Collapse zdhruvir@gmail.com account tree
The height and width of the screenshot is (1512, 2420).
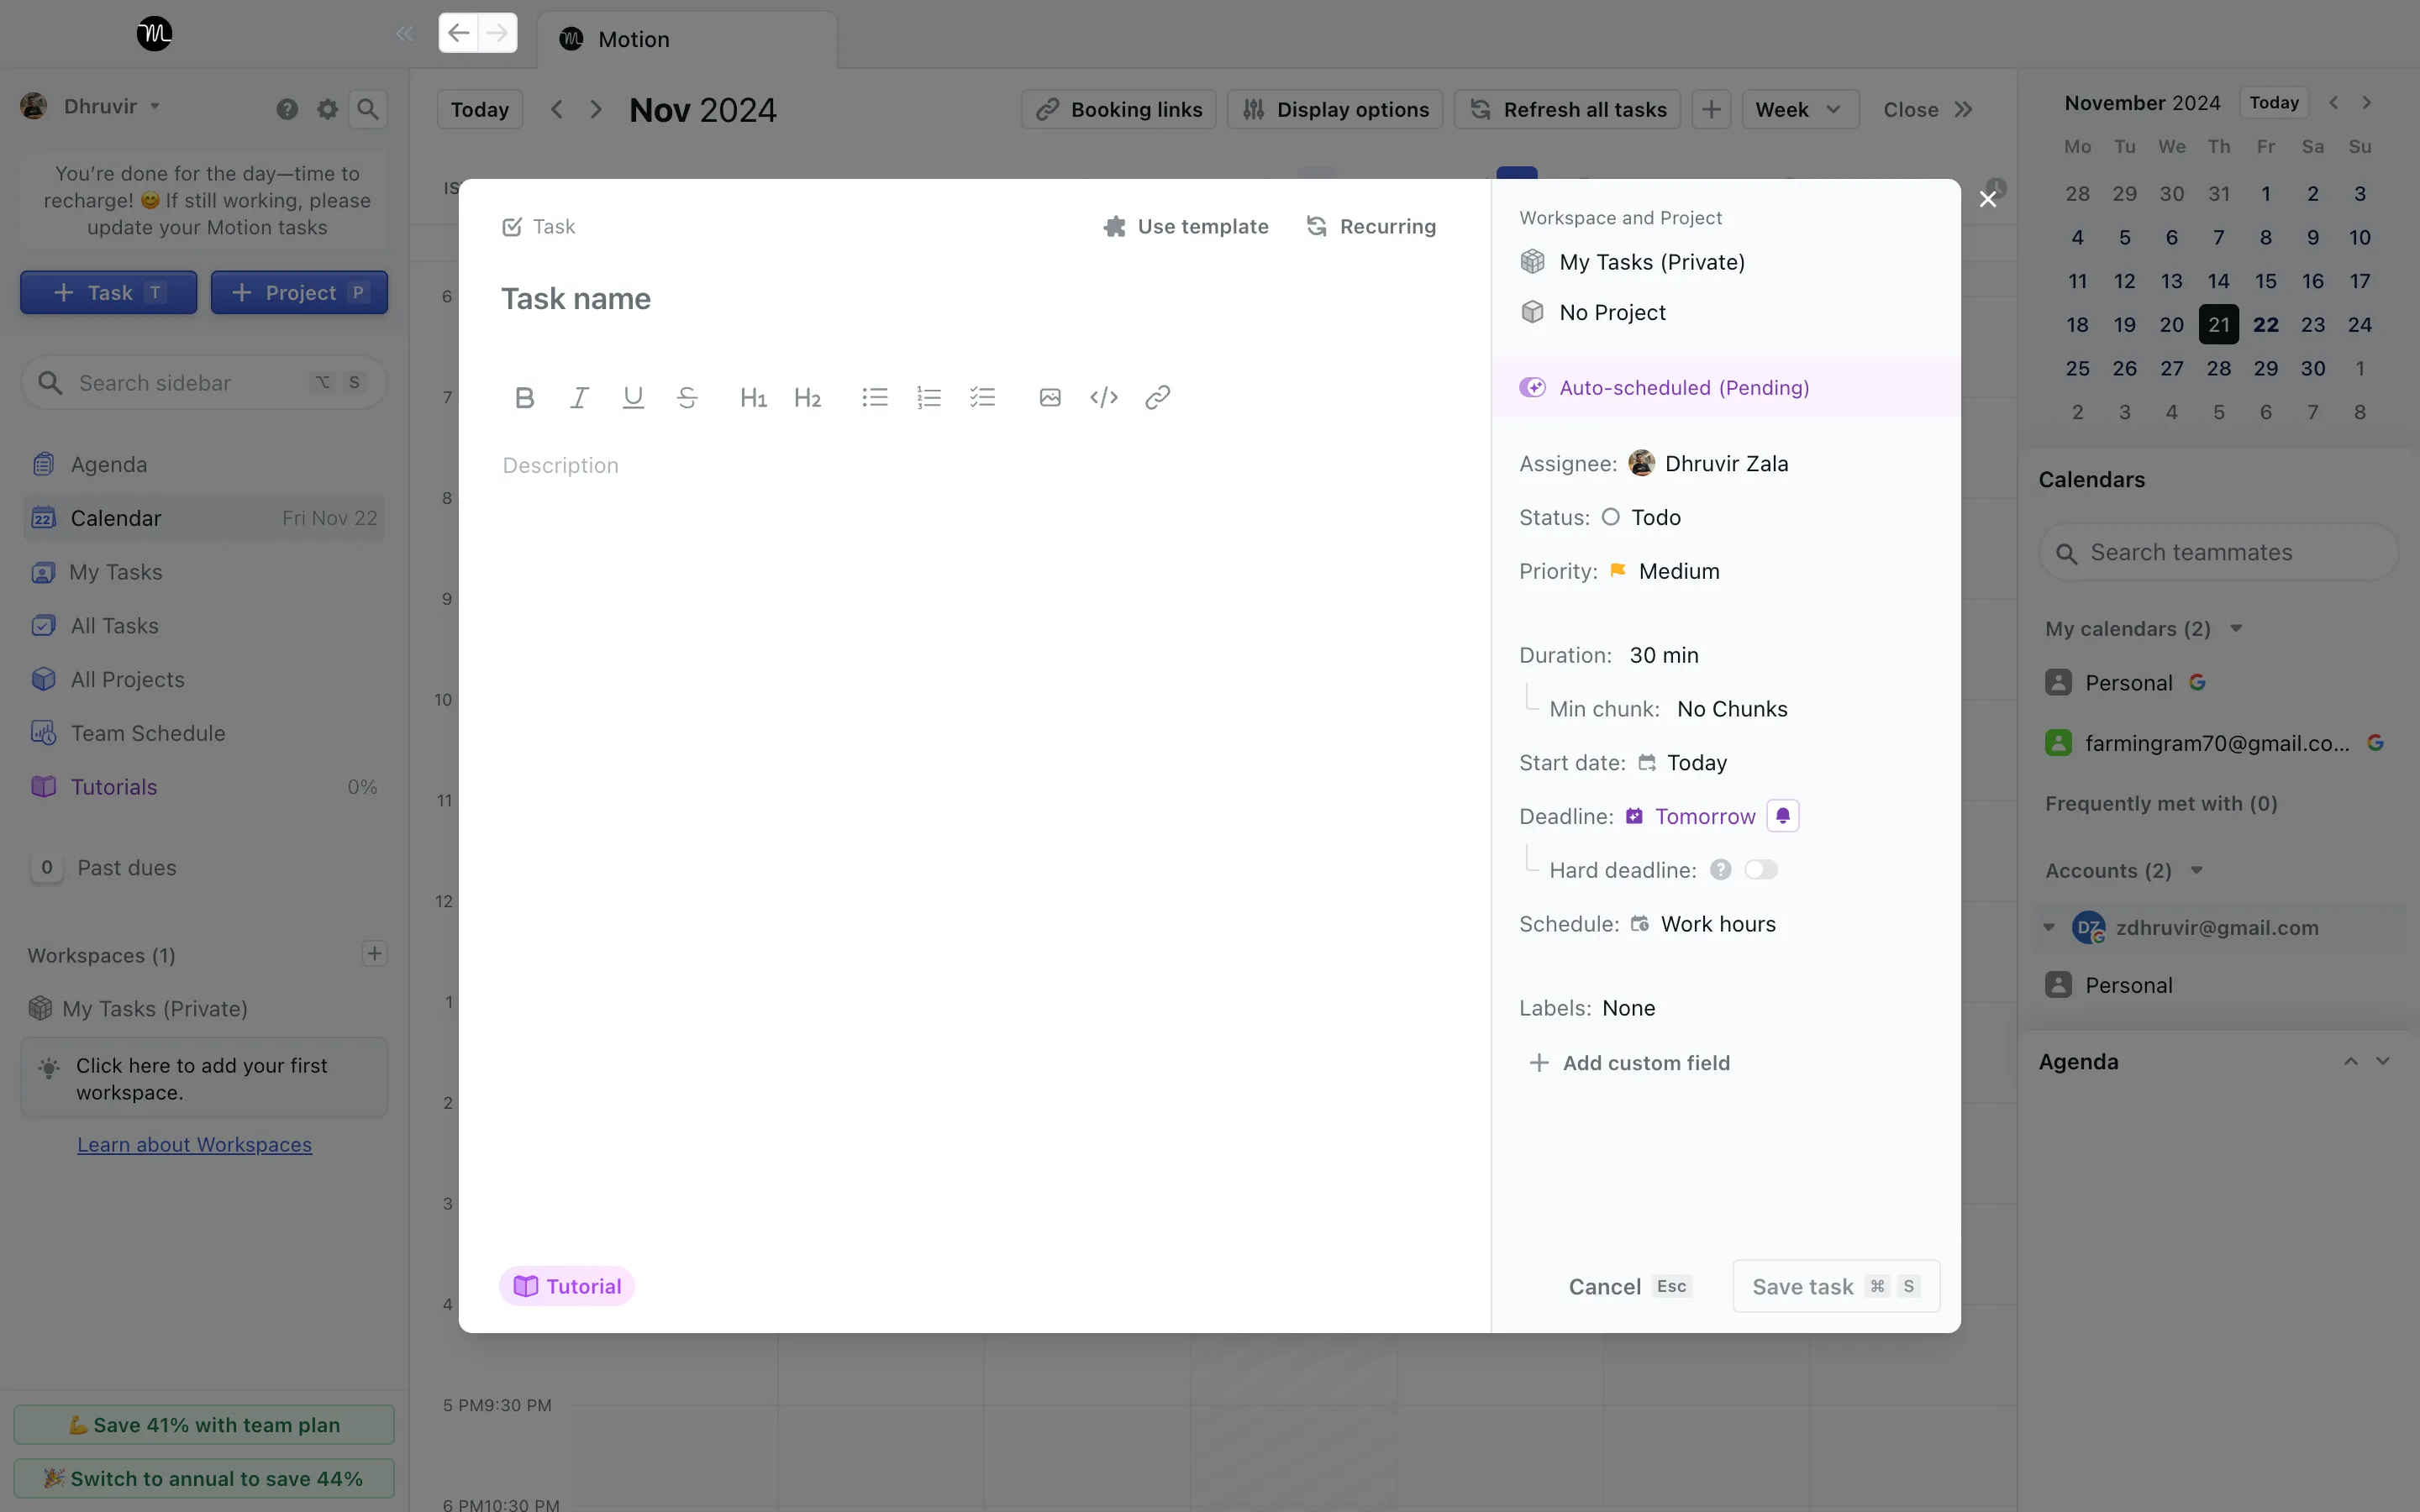pyautogui.click(x=2049, y=928)
